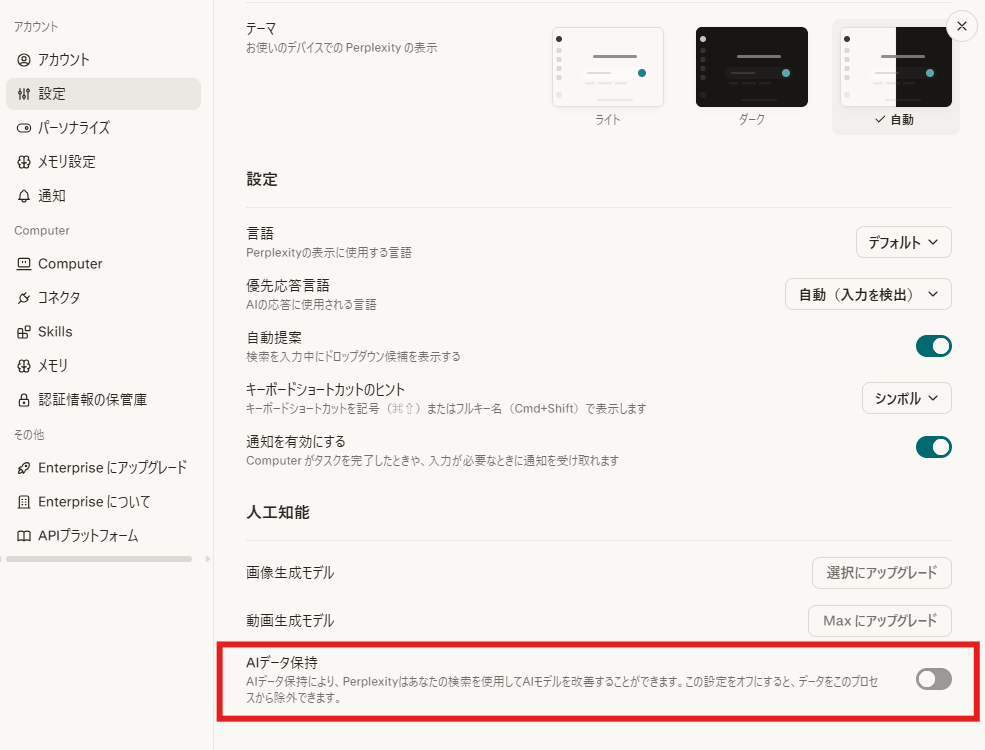Open the 言語 デフォルト dropdown

[903, 242]
